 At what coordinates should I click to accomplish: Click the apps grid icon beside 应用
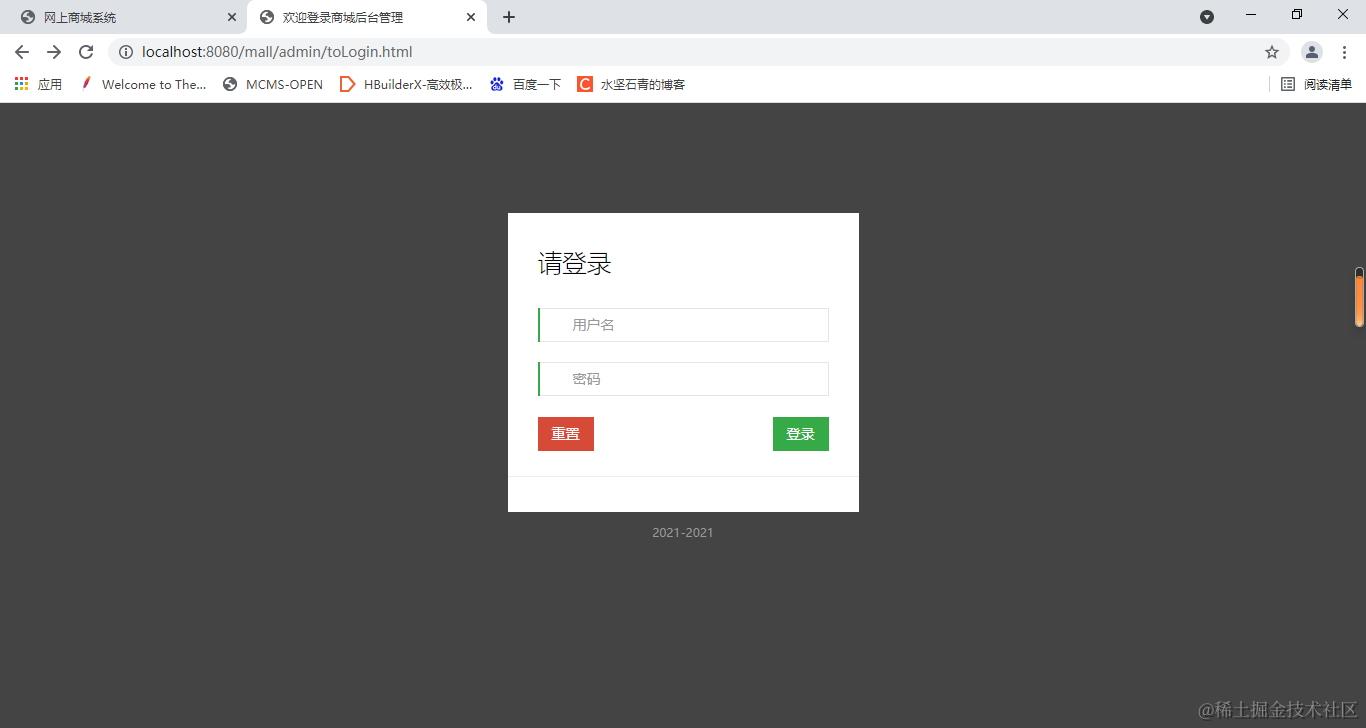[20, 84]
